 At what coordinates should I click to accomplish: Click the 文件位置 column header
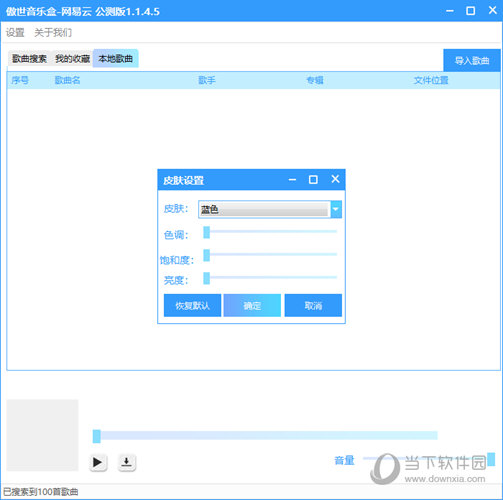coord(431,80)
